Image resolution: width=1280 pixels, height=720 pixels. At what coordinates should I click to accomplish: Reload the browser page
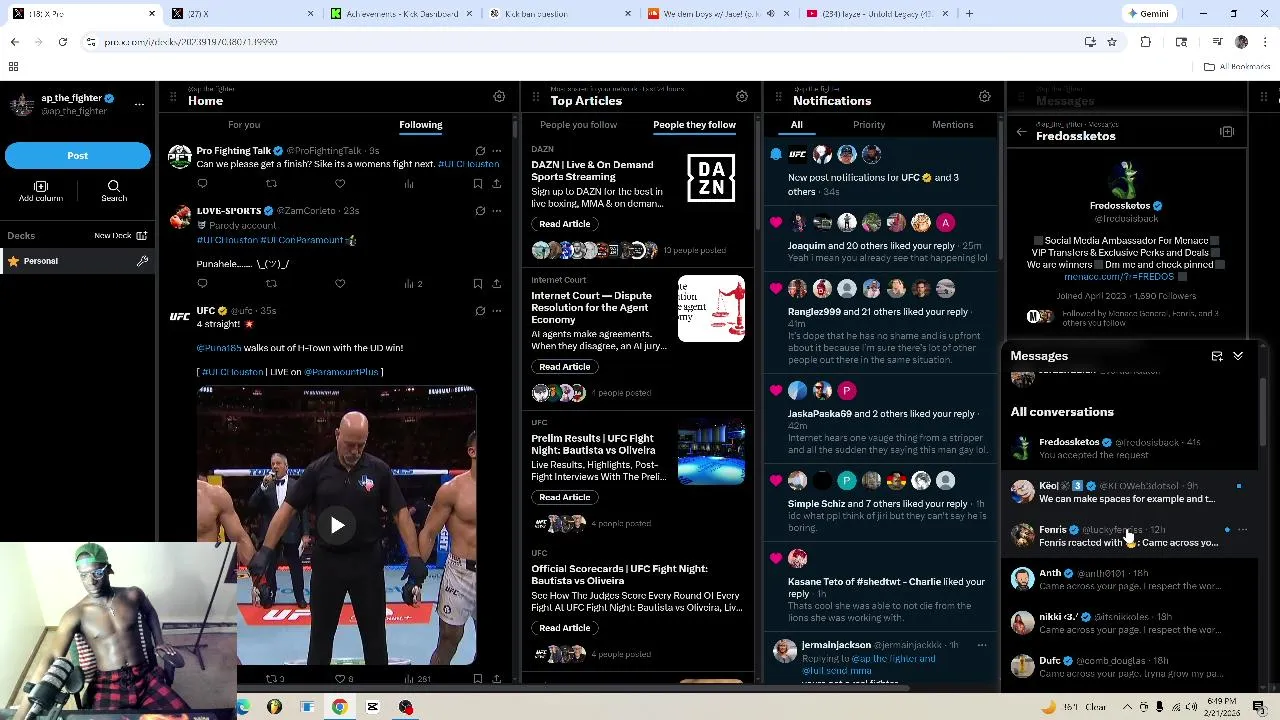(63, 42)
